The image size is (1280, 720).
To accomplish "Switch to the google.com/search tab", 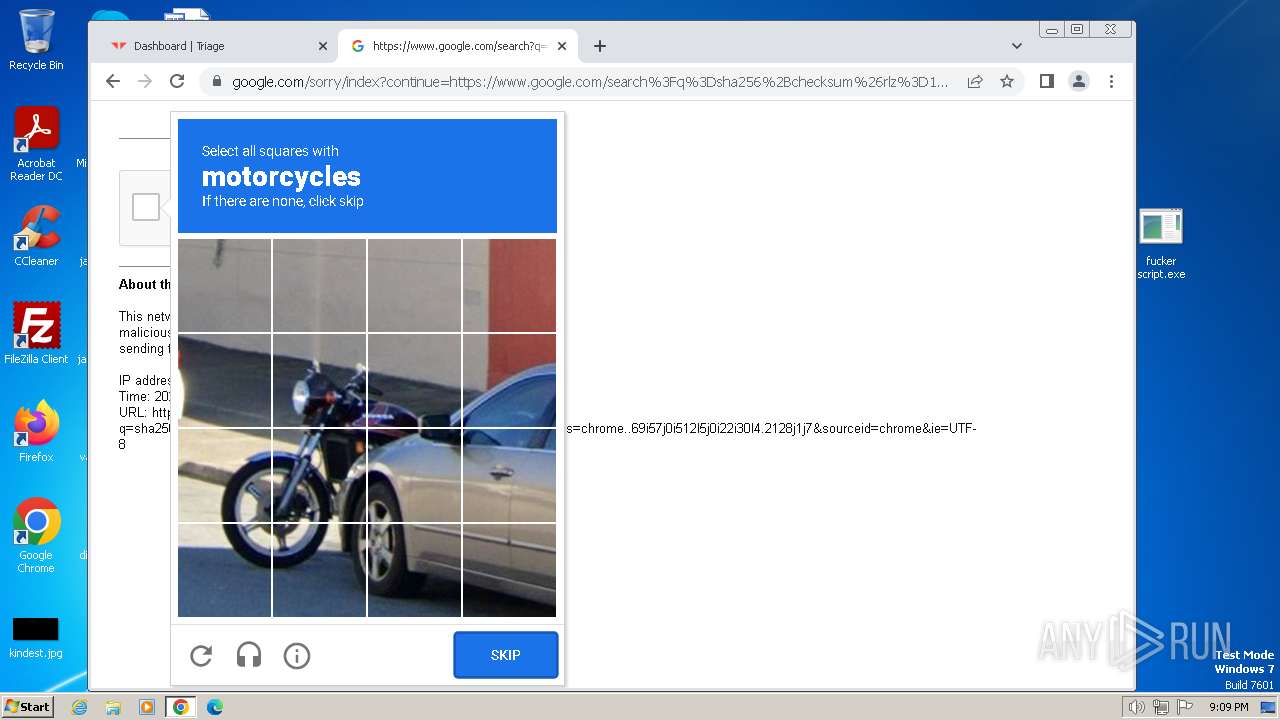I will tap(458, 46).
